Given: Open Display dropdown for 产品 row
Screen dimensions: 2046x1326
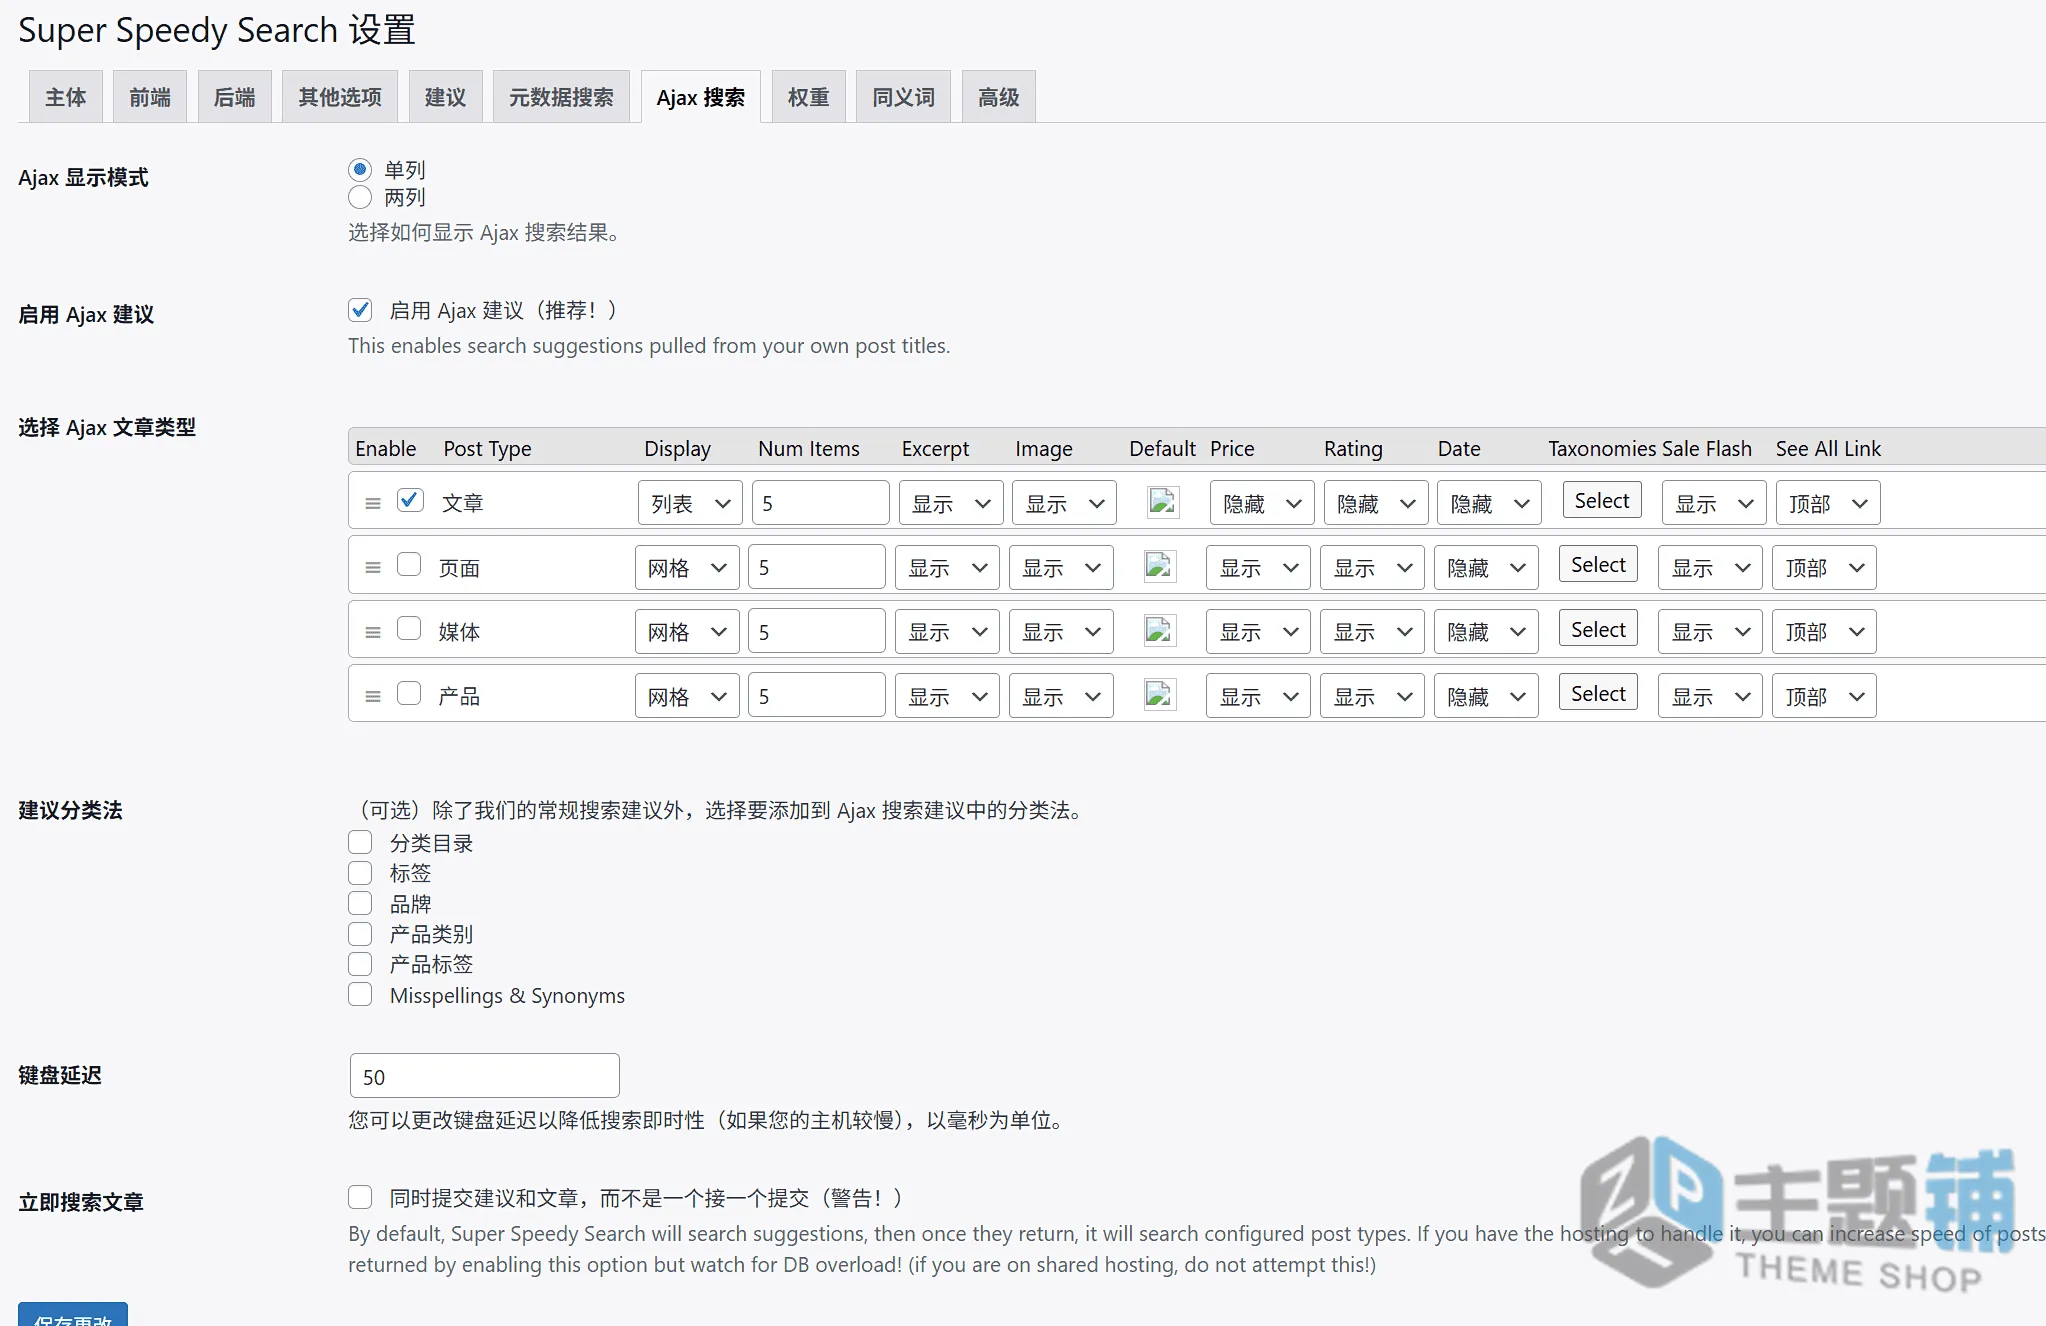Looking at the screenshot, I should 687,696.
